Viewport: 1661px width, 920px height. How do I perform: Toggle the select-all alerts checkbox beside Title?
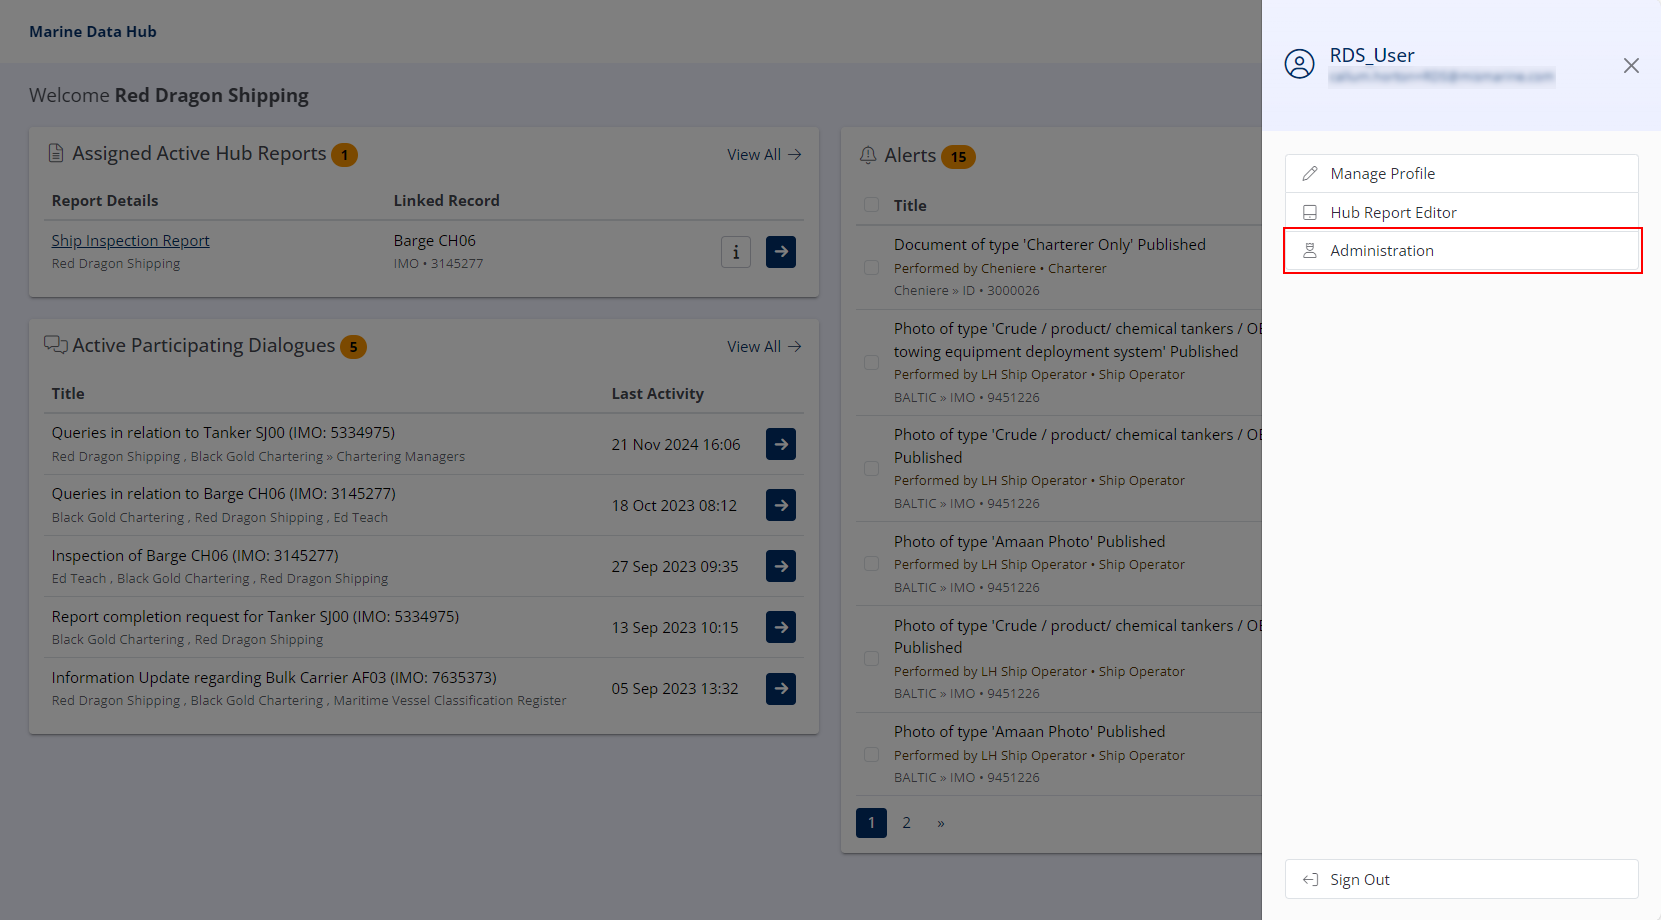click(x=872, y=205)
